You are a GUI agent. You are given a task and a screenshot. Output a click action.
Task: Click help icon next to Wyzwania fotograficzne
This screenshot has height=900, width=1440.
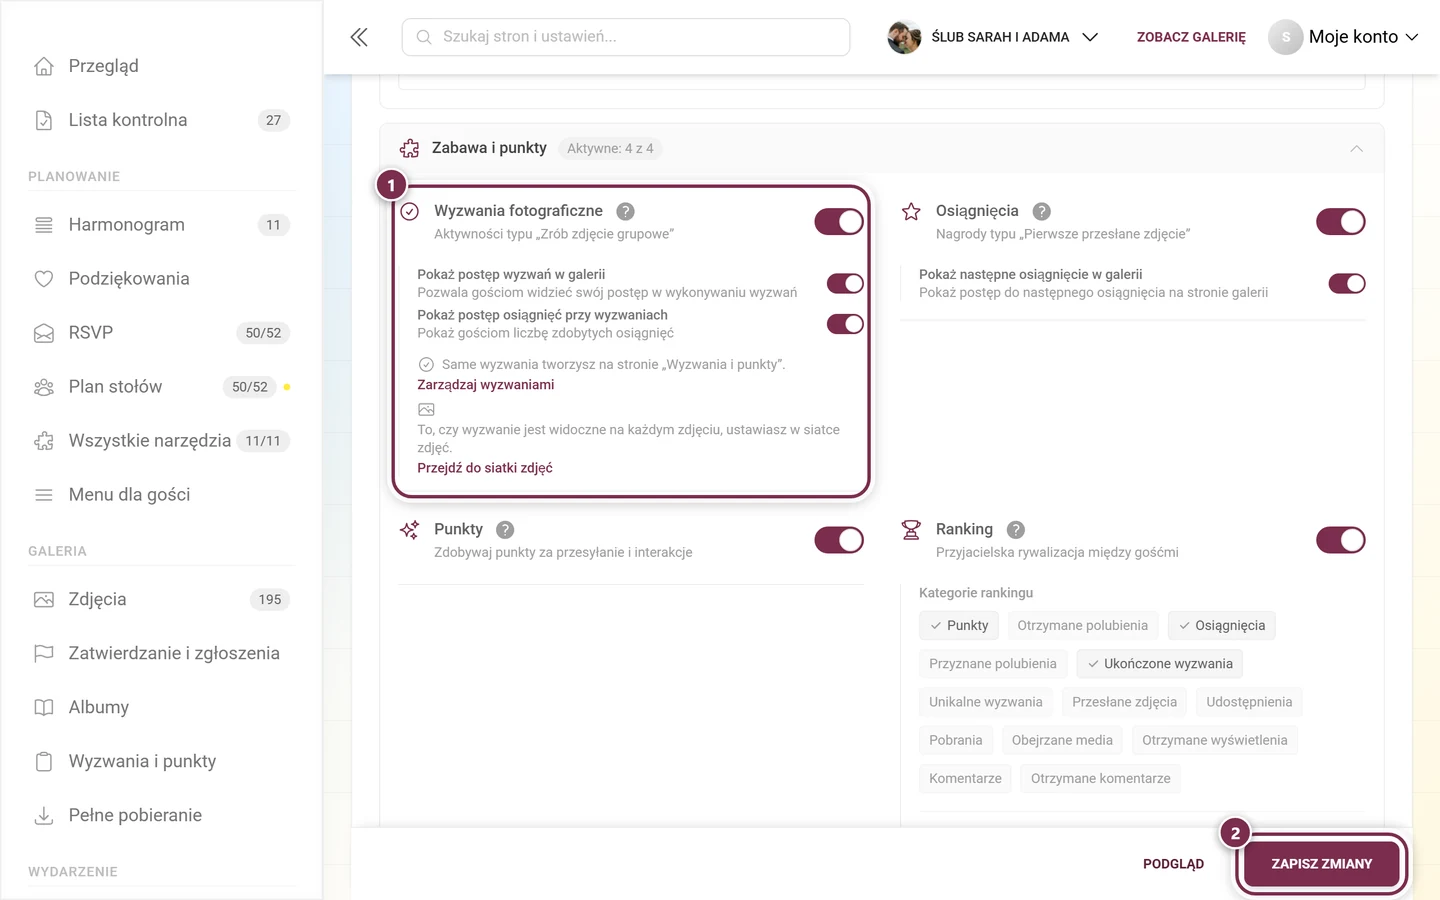[625, 211]
